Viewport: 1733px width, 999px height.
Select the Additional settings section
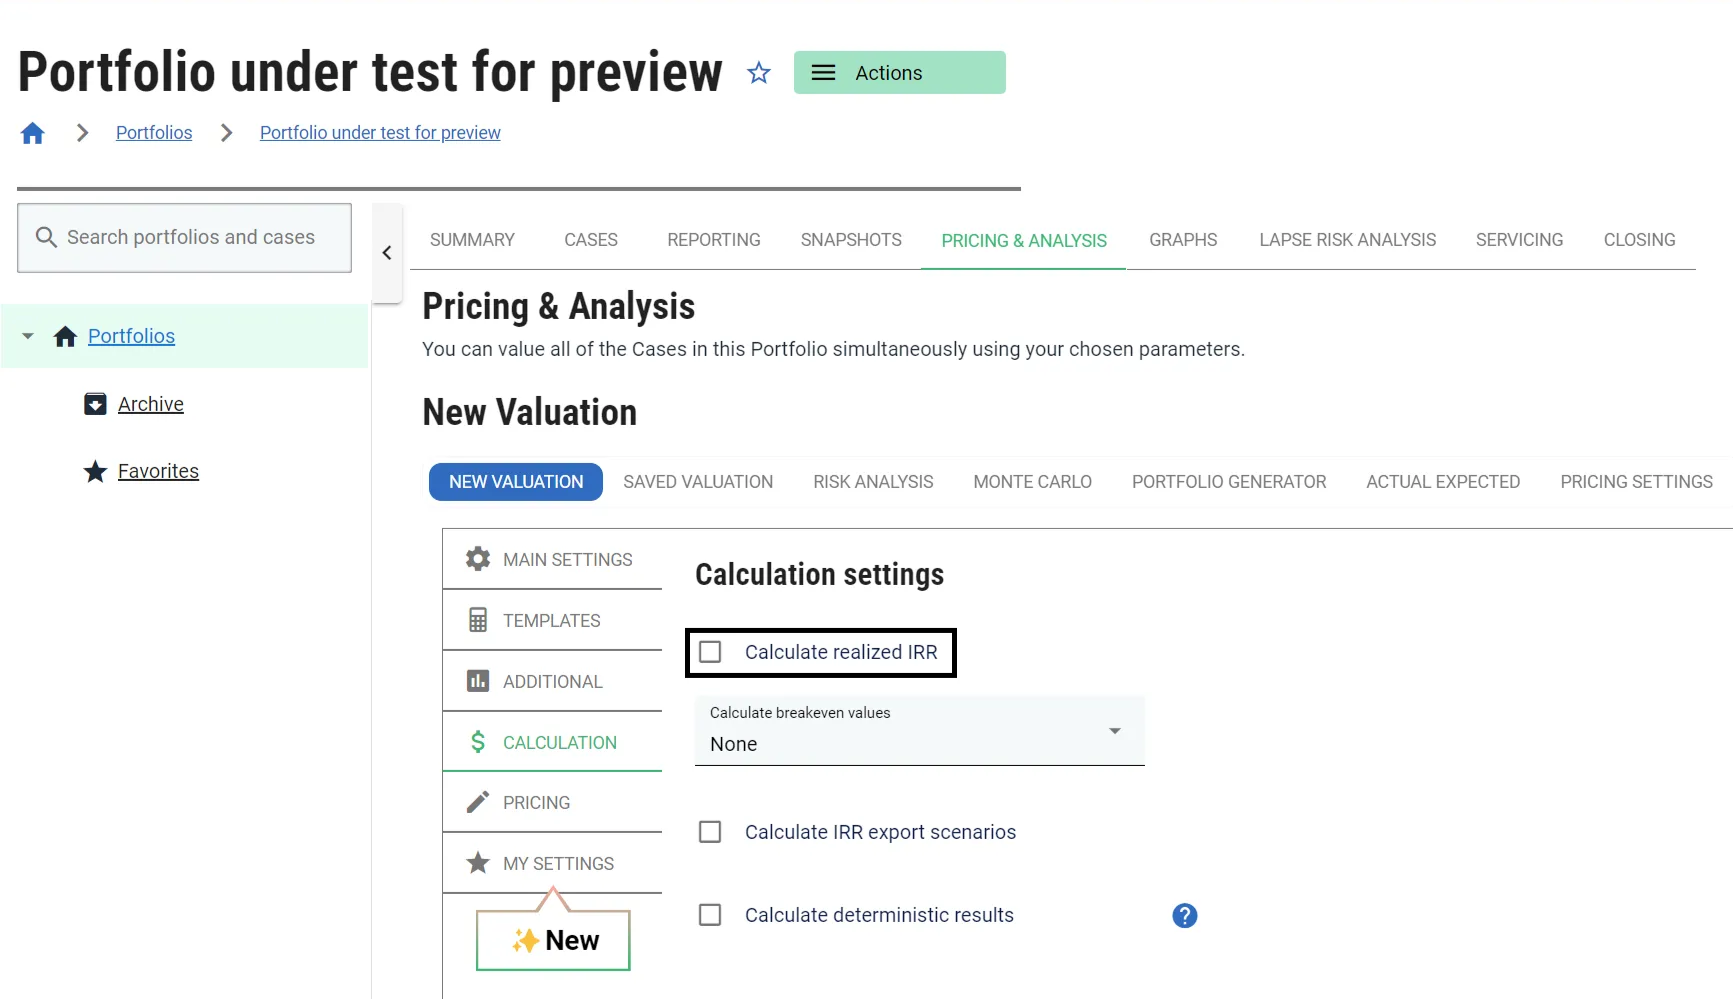(x=552, y=681)
